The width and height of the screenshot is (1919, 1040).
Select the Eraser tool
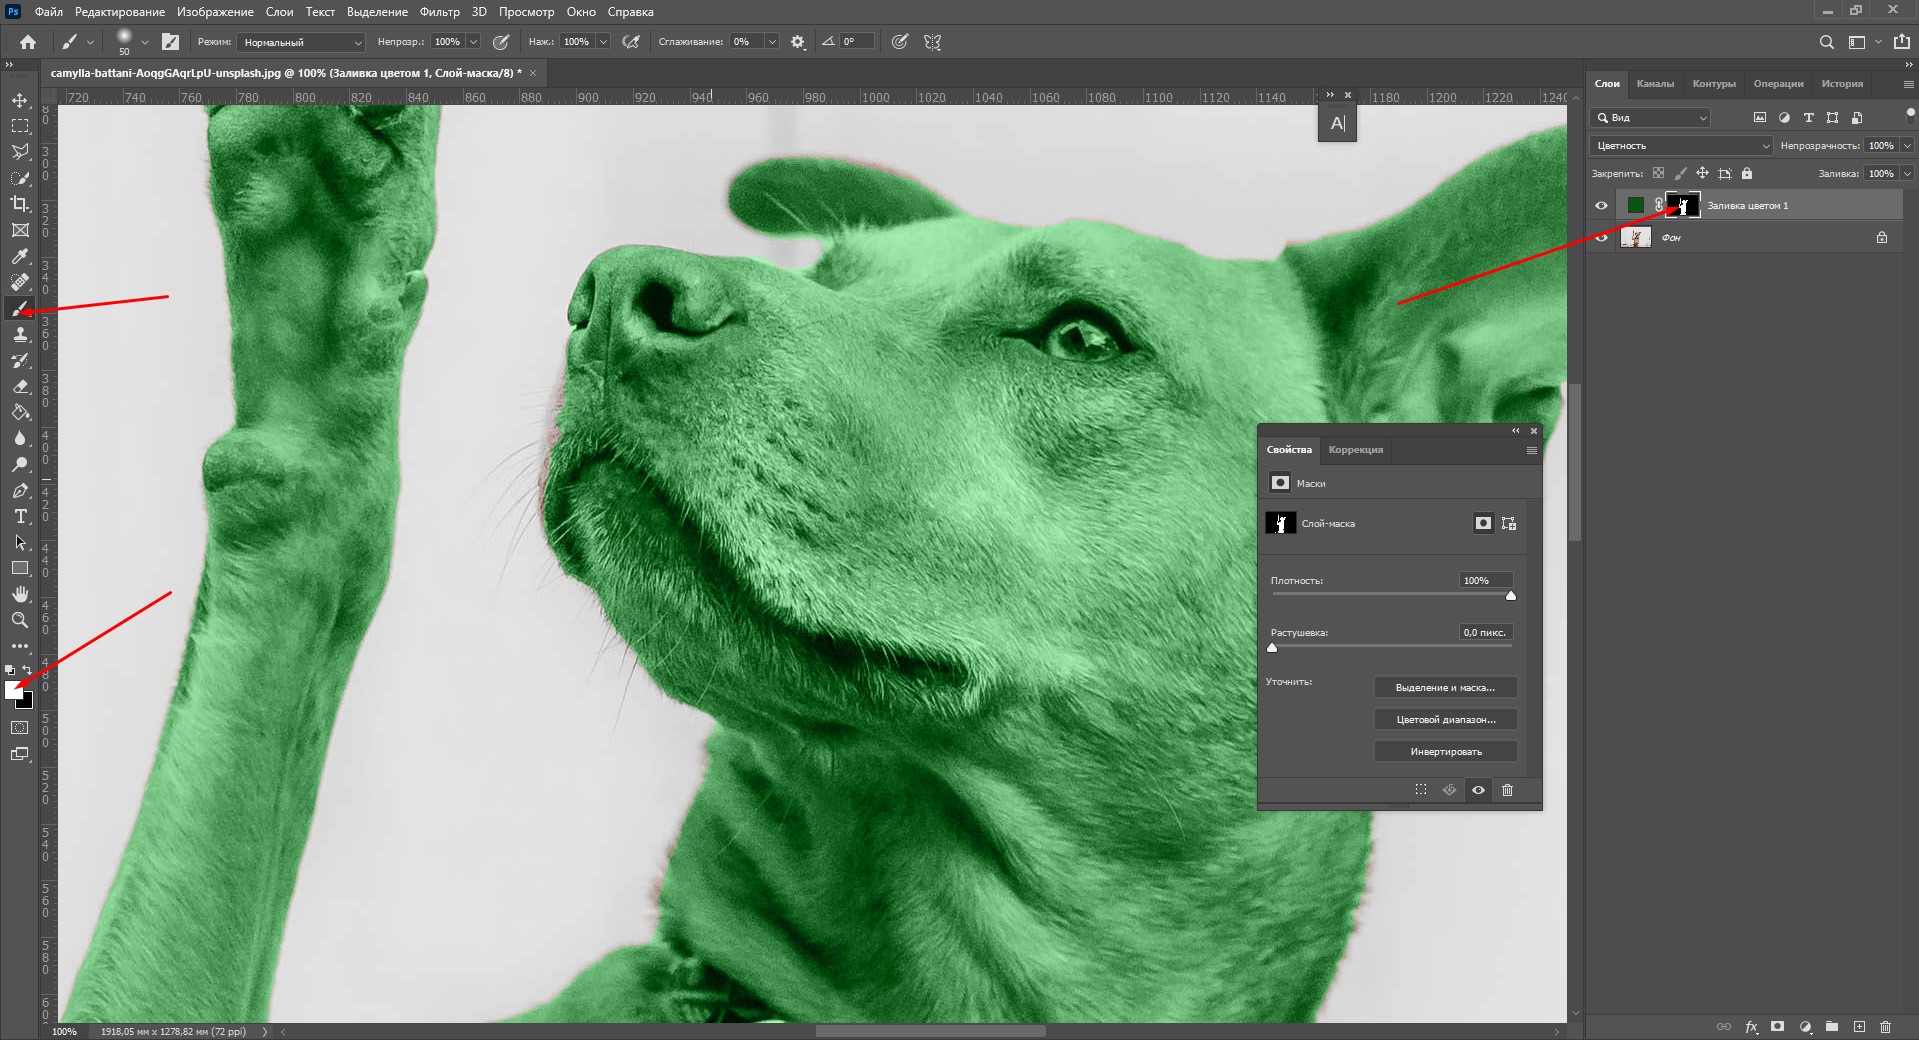(20, 387)
